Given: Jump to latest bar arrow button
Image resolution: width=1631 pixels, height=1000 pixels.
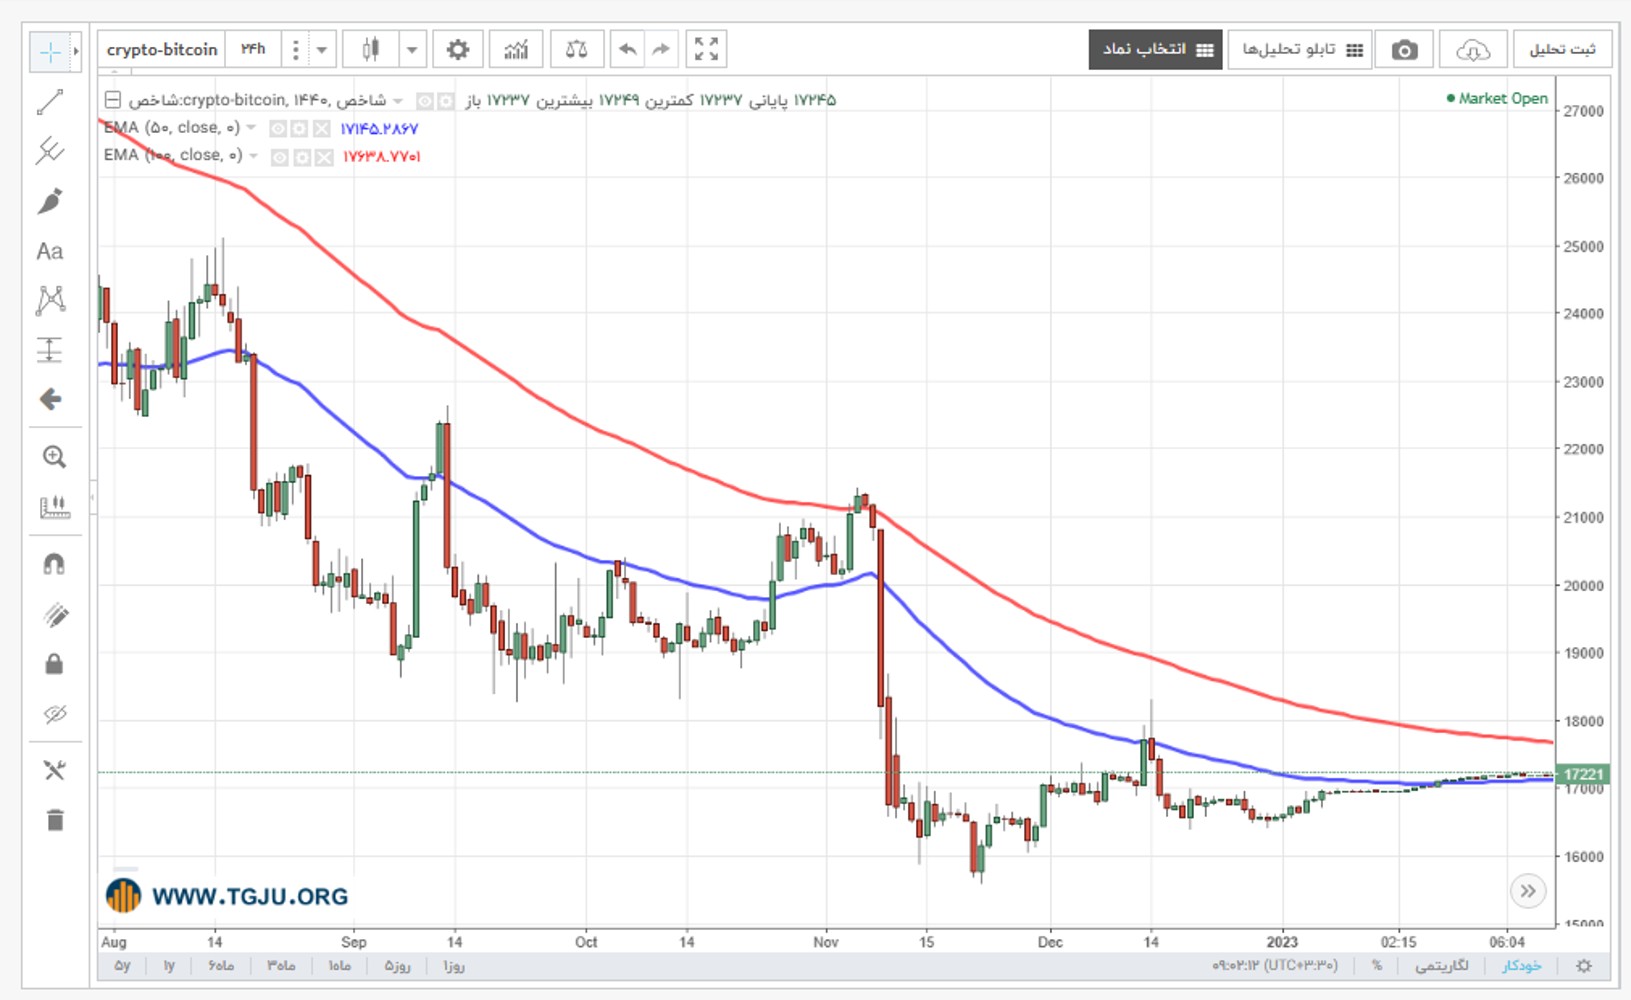Looking at the screenshot, I should coord(1528,891).
